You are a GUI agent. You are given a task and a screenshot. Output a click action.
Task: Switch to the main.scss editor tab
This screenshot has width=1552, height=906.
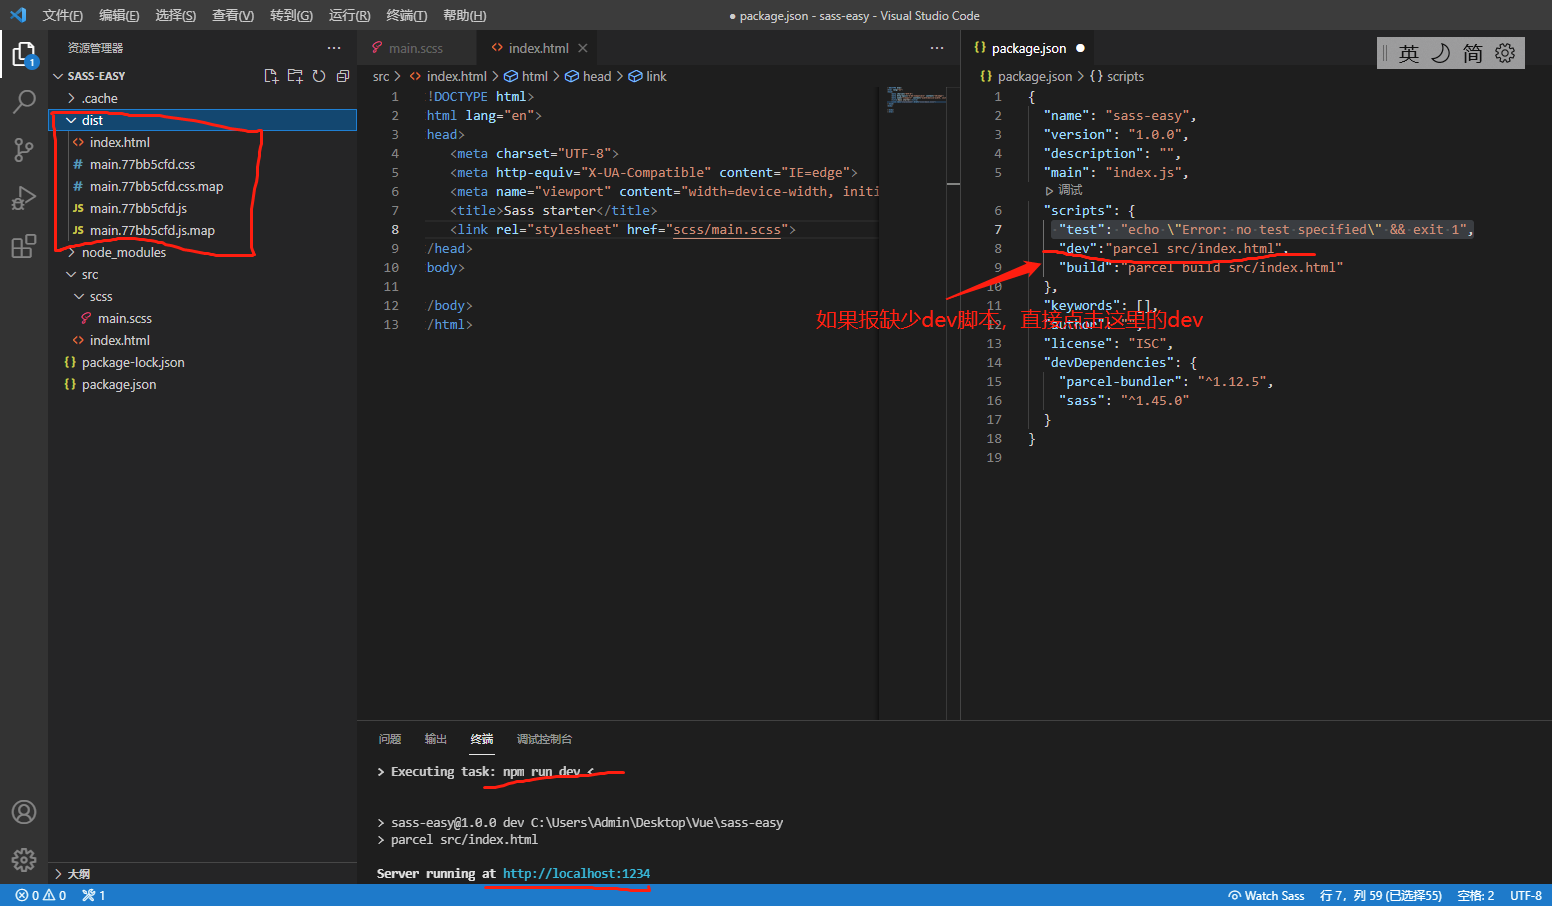(x=415, y=48)
